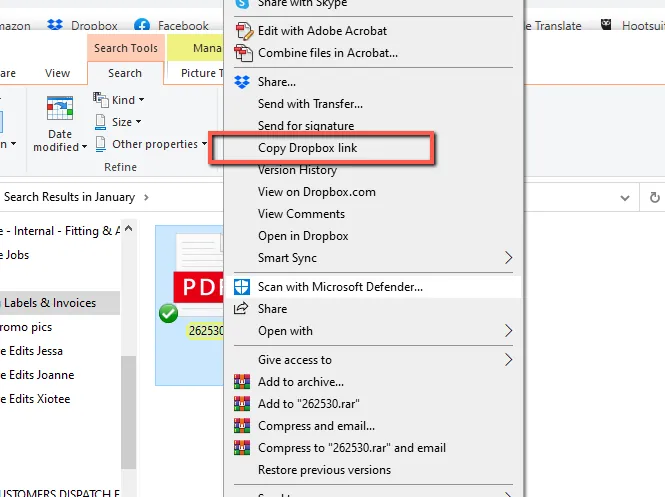Click the green sync checkmark on the PDF file

(x=168, y=314)
